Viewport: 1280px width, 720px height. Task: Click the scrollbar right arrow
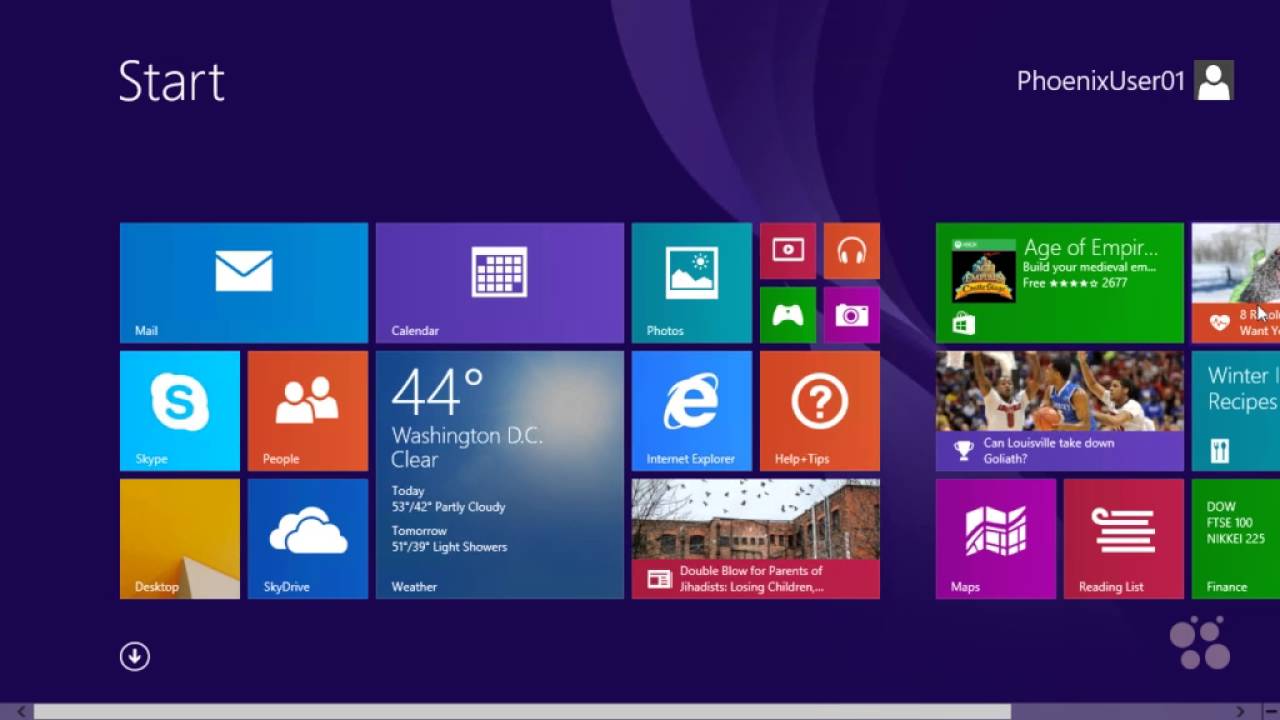[x=1240, y=712]
